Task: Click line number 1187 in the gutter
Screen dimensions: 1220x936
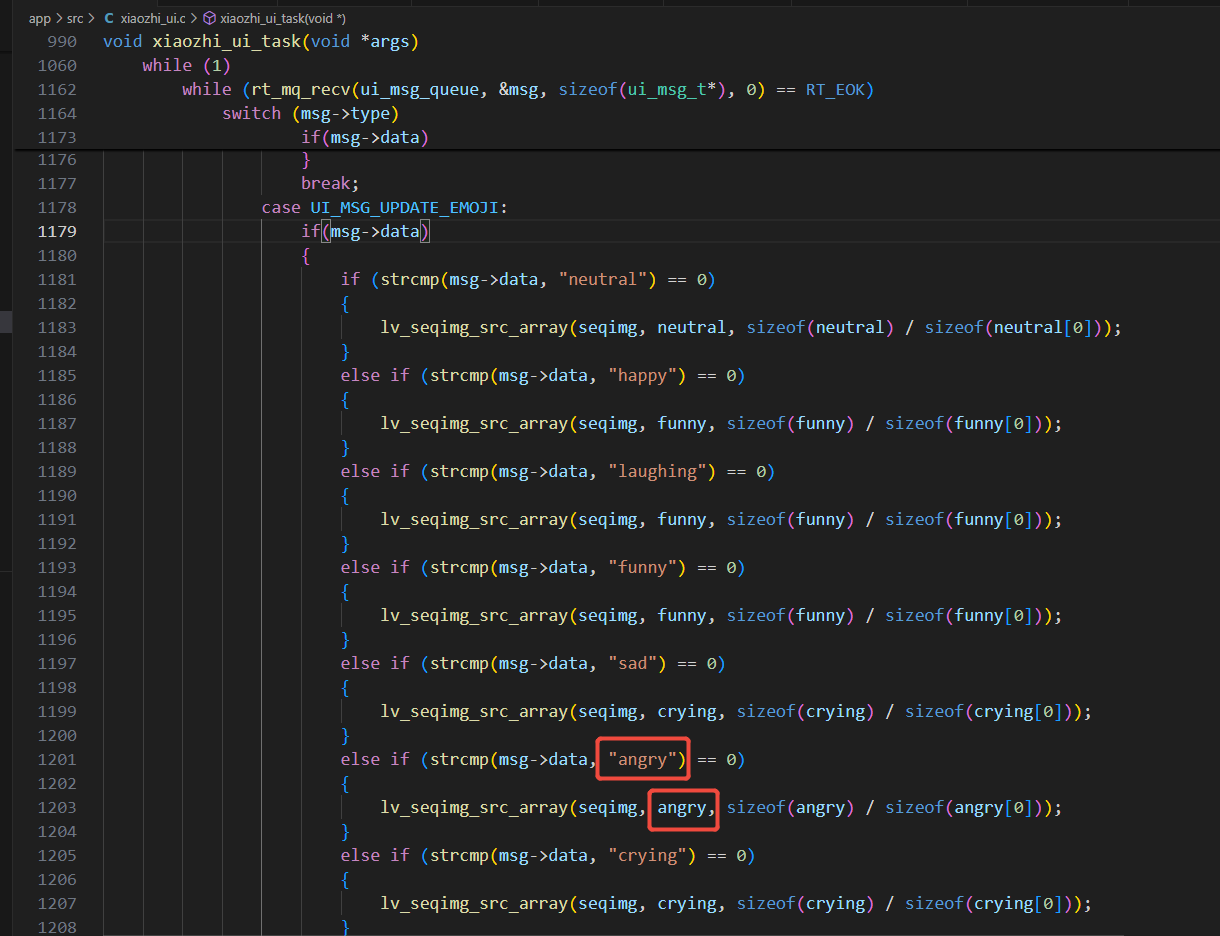Action: coord(56,423)
